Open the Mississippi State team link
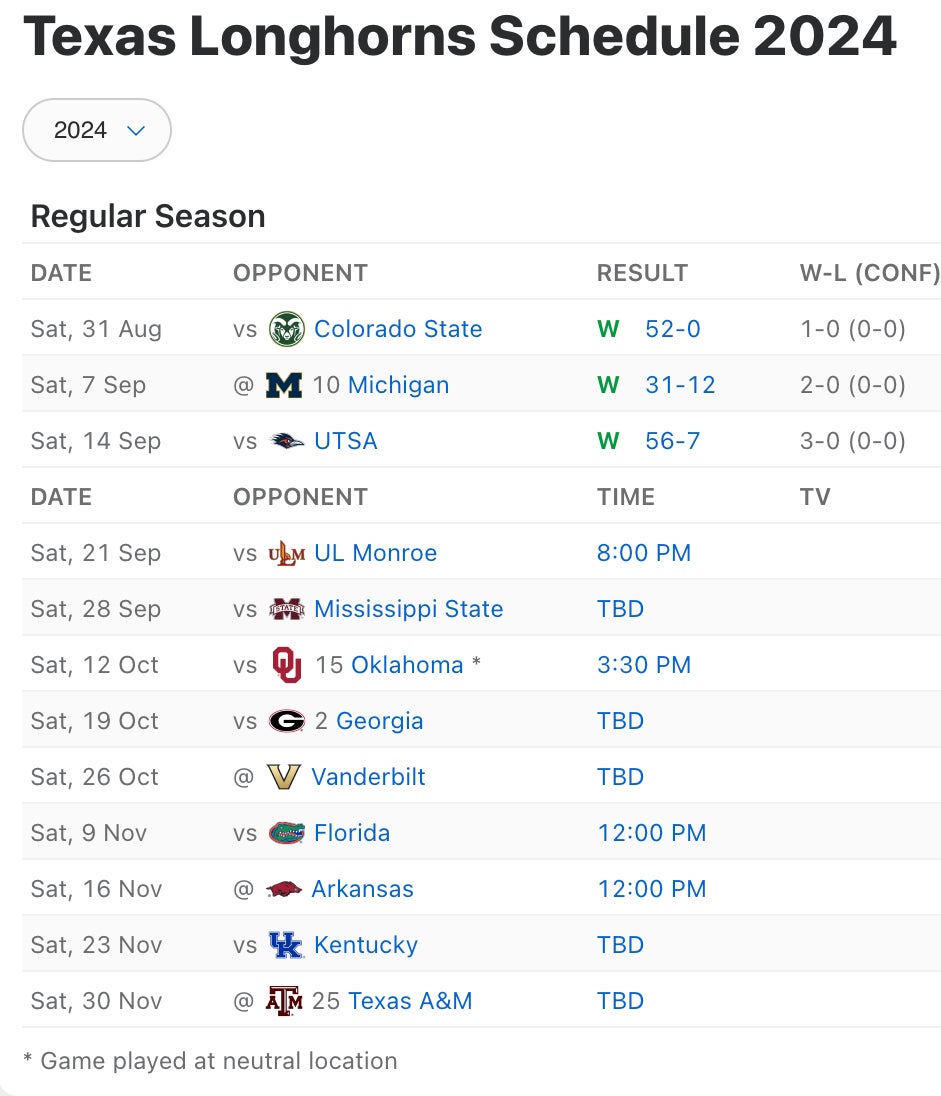941x1096 pixels. coord(408,609)
